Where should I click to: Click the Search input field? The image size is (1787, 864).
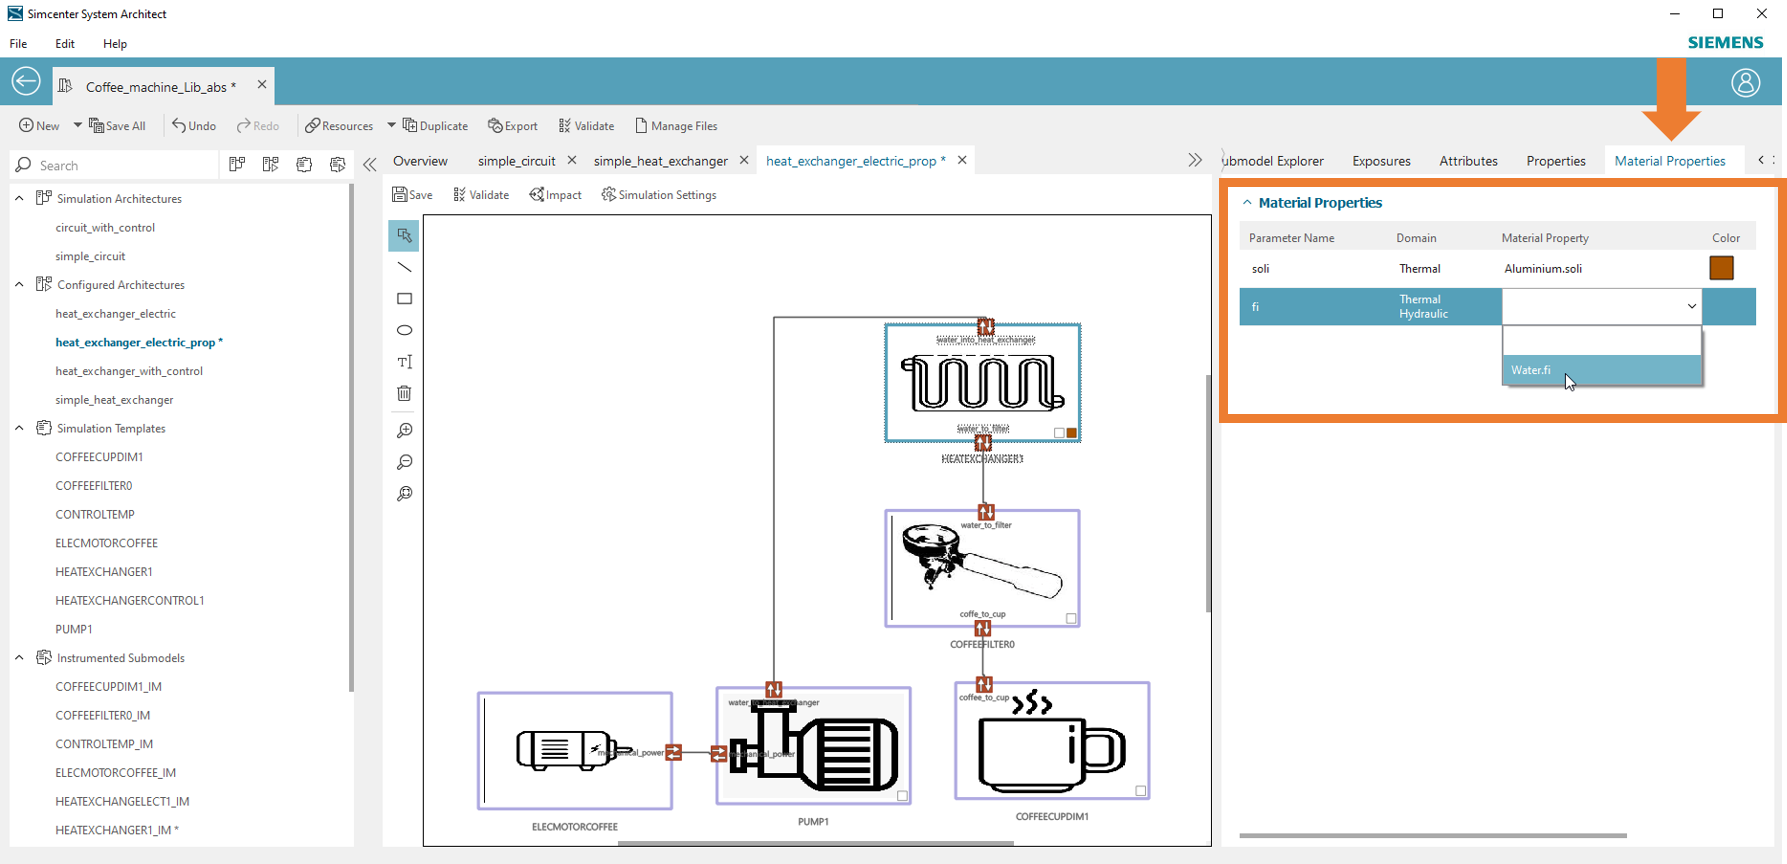pos(114,165)
